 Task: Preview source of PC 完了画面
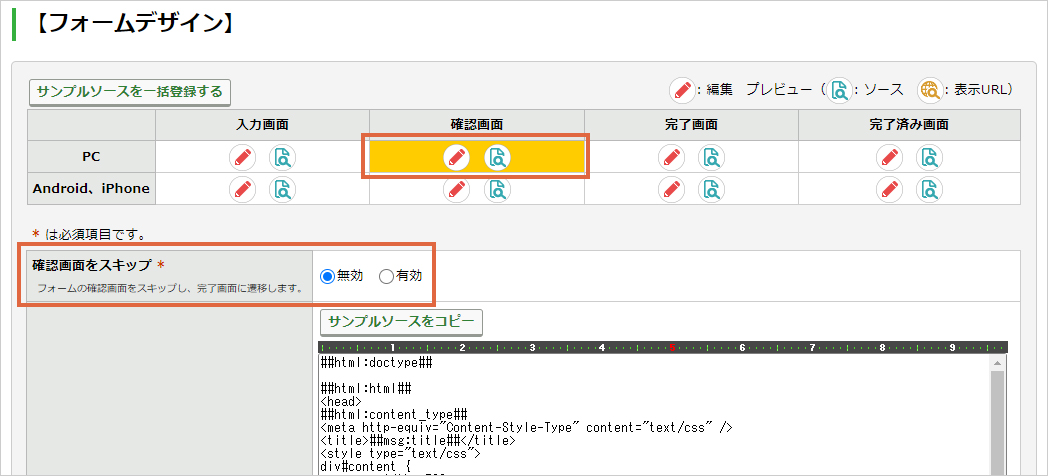coord(712,157)
